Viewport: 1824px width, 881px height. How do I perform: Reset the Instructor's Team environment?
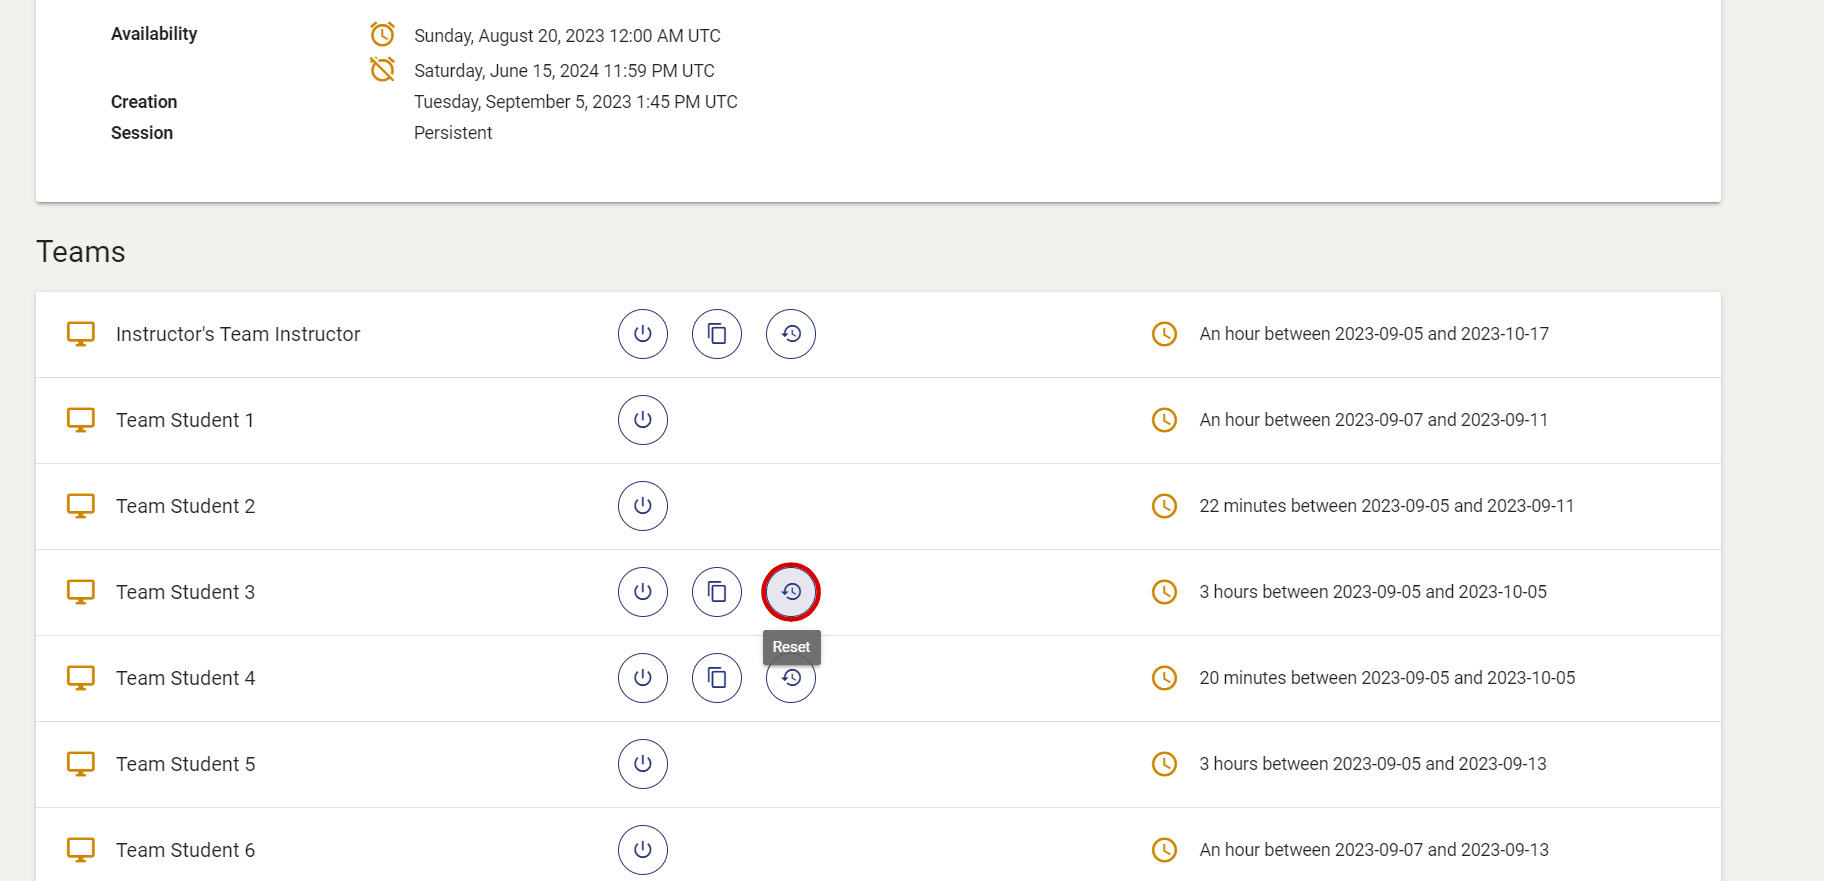click(x=790, y=334)
